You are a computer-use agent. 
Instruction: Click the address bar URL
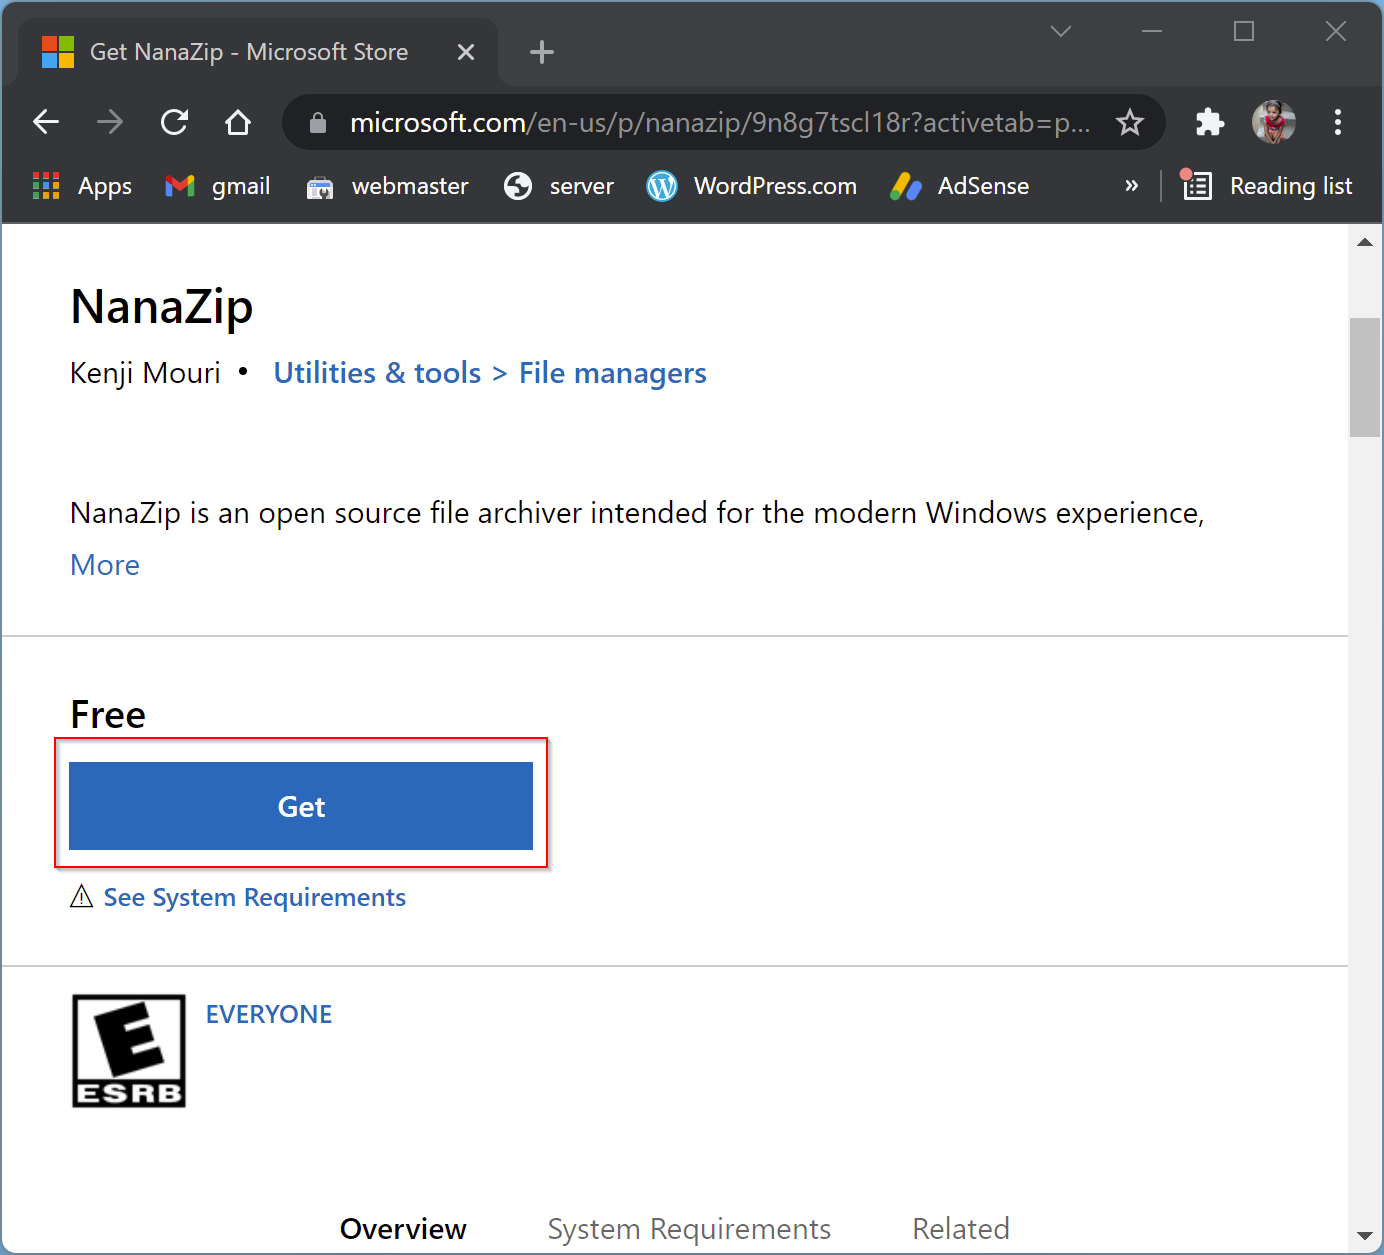pyautogui.click(x=720, y=122)
